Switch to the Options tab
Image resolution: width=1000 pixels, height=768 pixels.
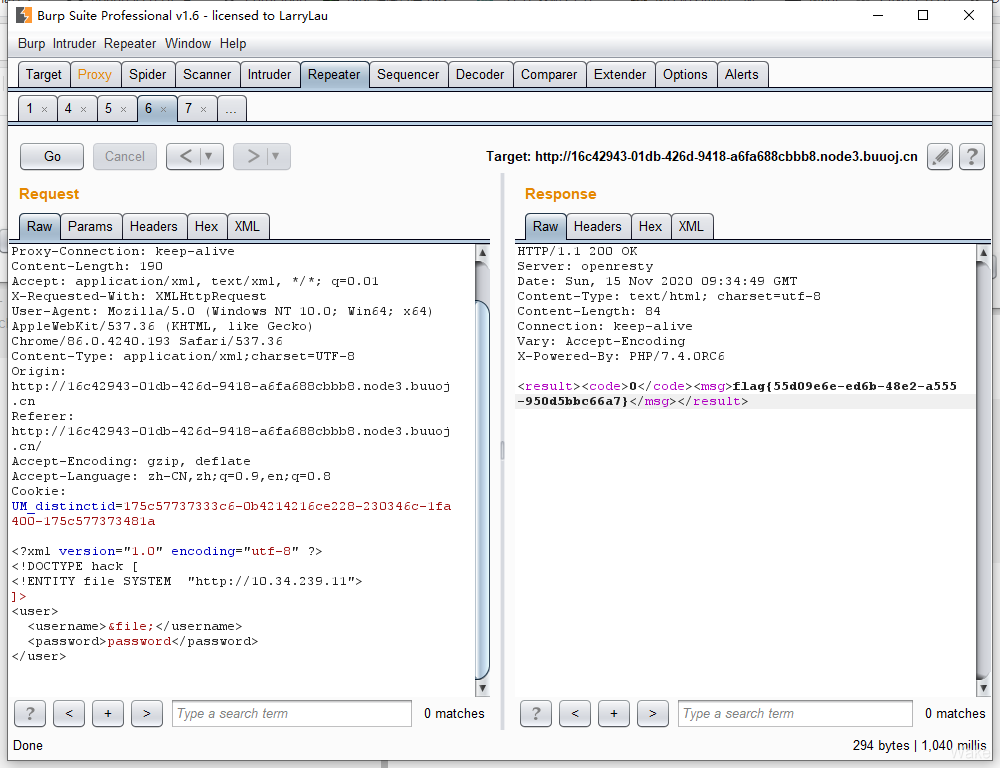(686, 75)
